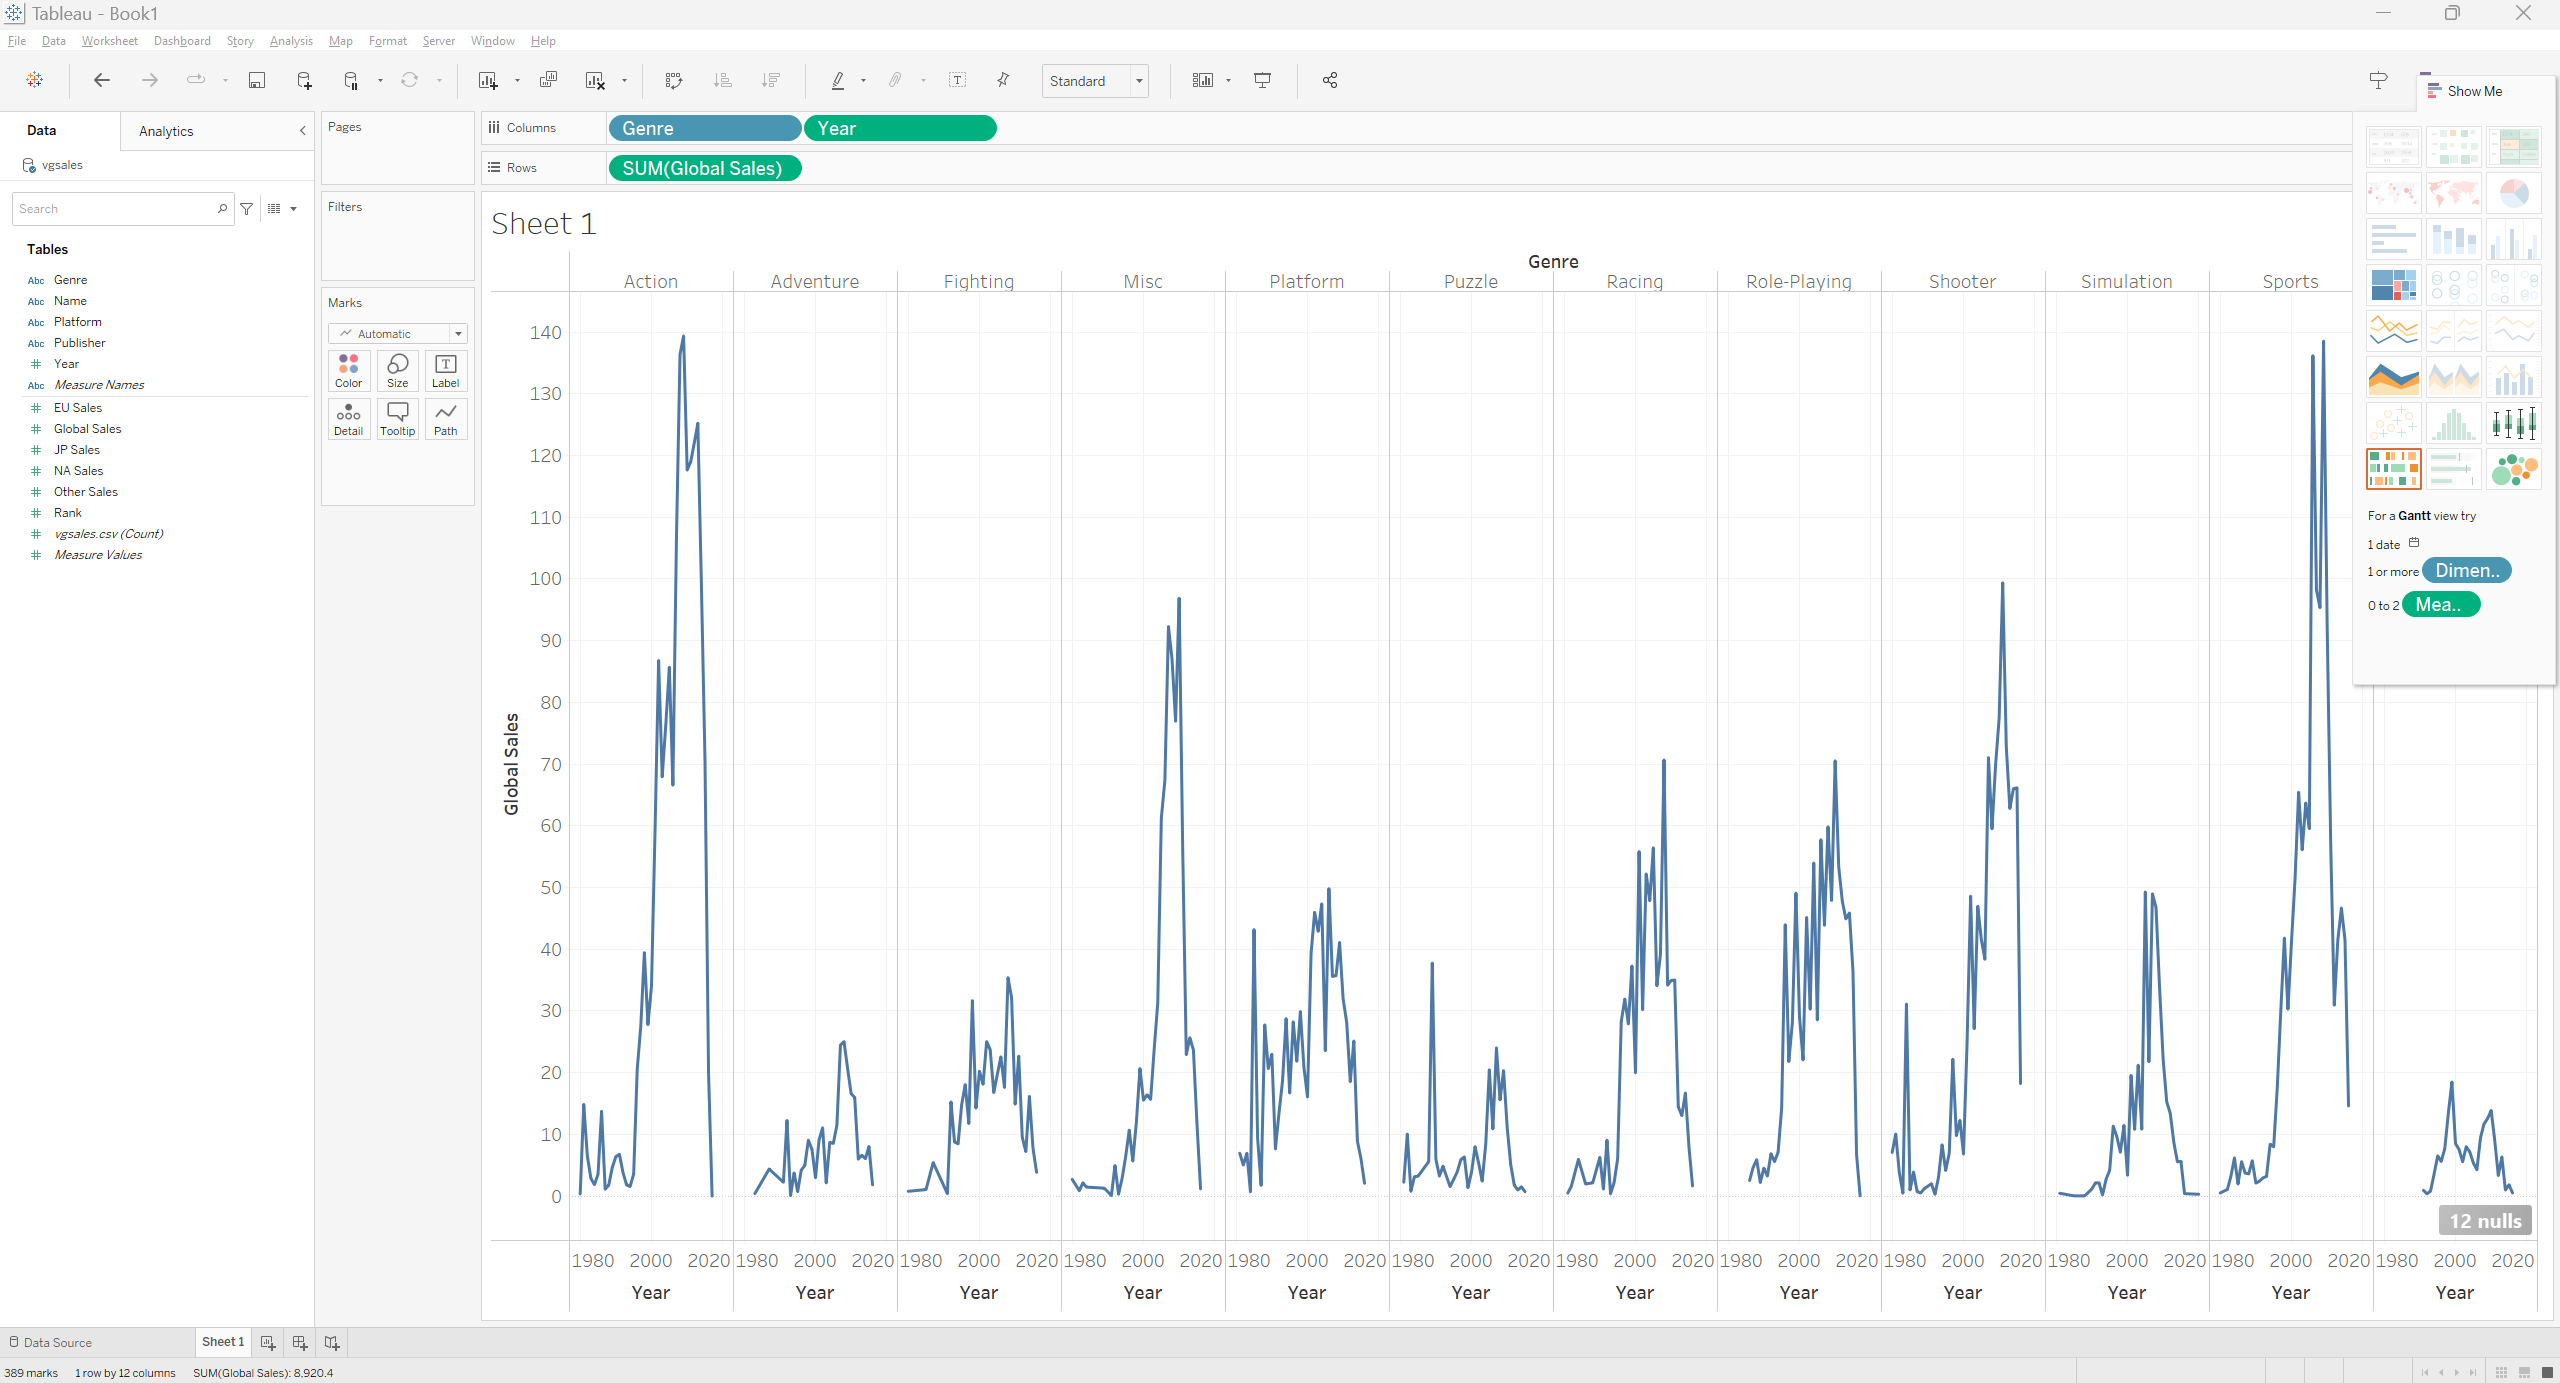Expand the clear sheet dropdown arrow

(624, 81)
